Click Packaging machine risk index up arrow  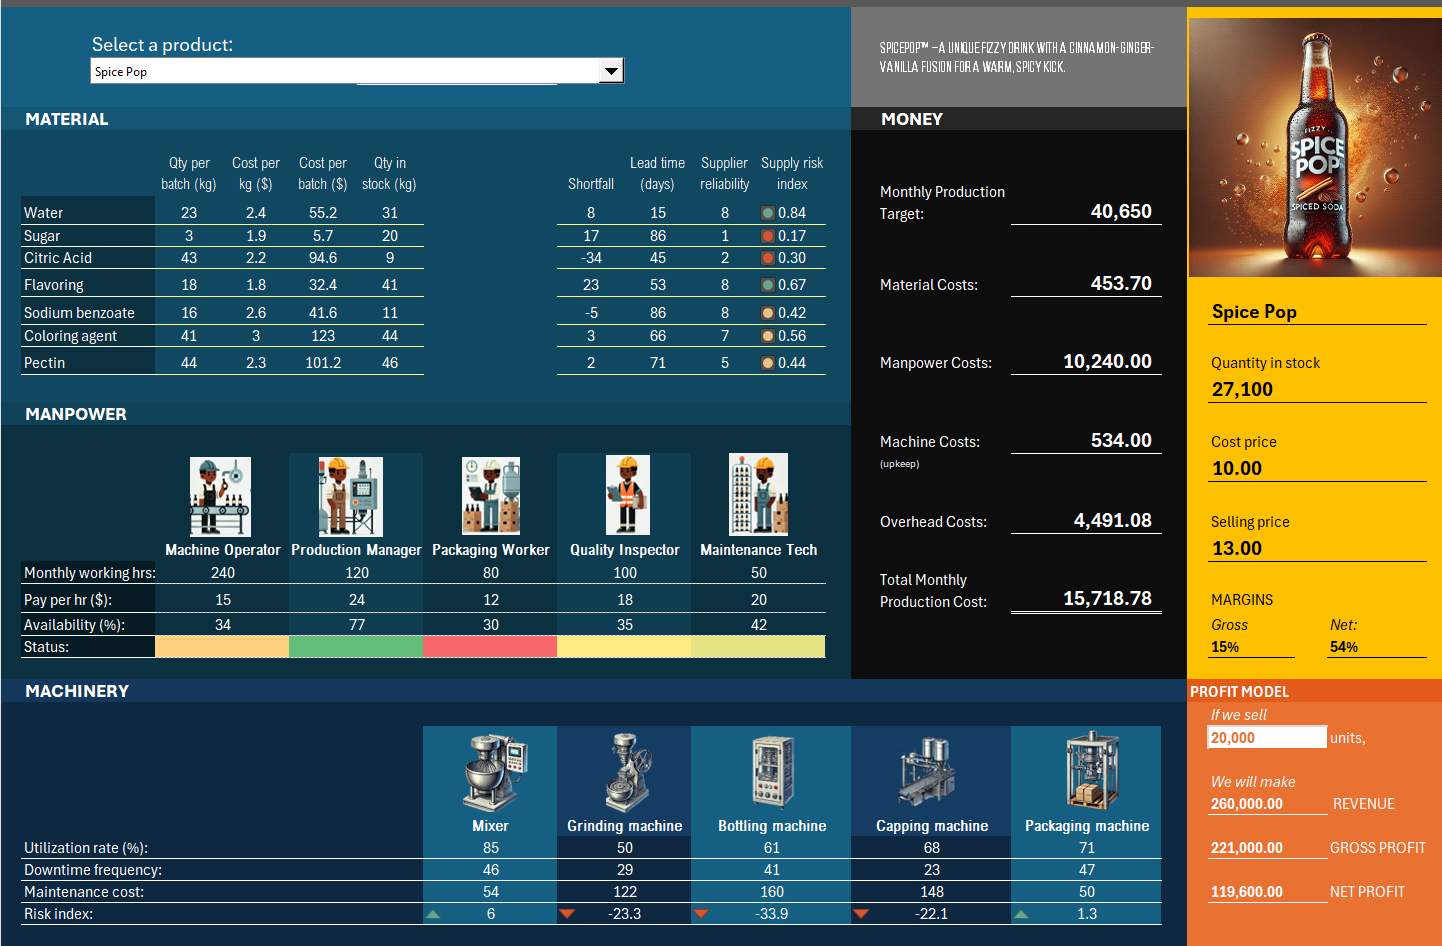pos(1021,914)
